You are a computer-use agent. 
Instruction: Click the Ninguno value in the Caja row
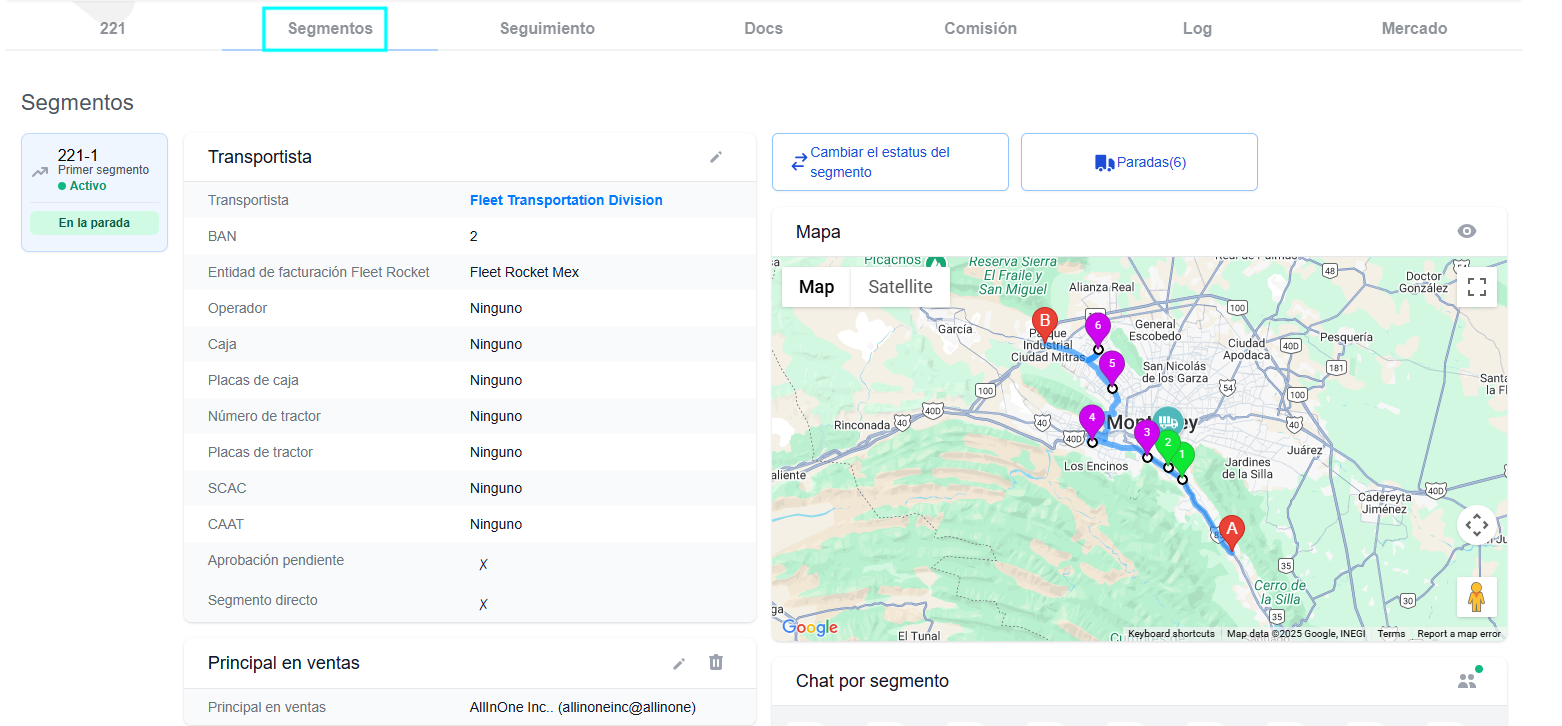pos(496,344)
